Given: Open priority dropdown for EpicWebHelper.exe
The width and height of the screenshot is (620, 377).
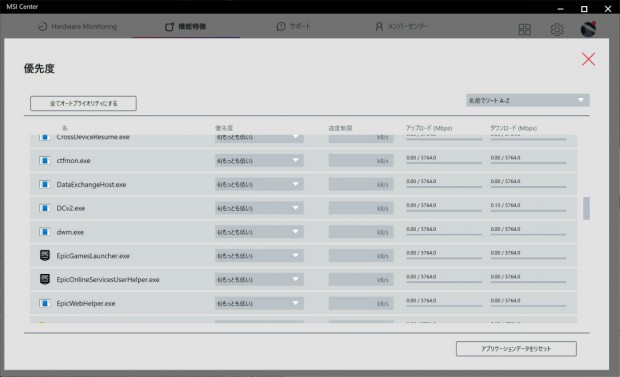Looking at the screenshot, I should click(259, 303).
